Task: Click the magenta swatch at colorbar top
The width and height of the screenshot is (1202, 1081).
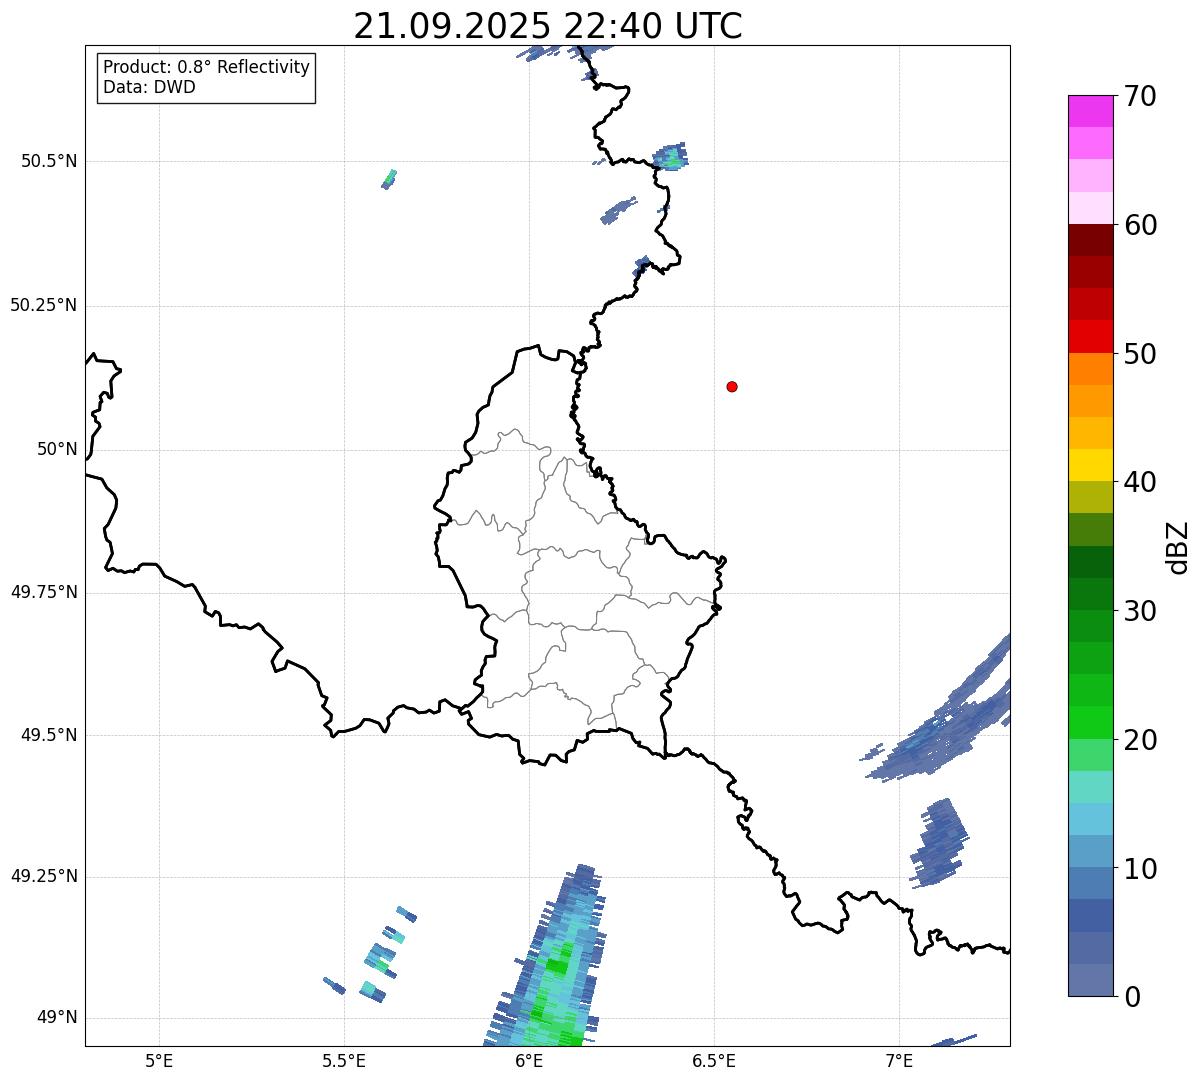Action: pos(1091,111)
